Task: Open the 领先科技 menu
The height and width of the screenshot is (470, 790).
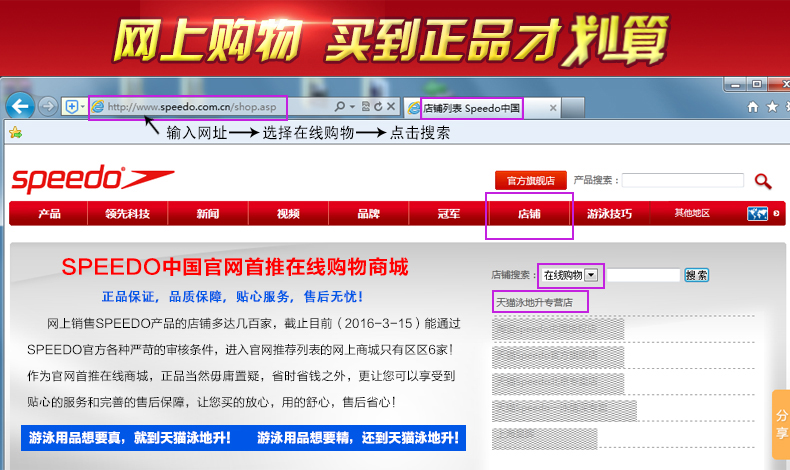Action: point(127,214)
